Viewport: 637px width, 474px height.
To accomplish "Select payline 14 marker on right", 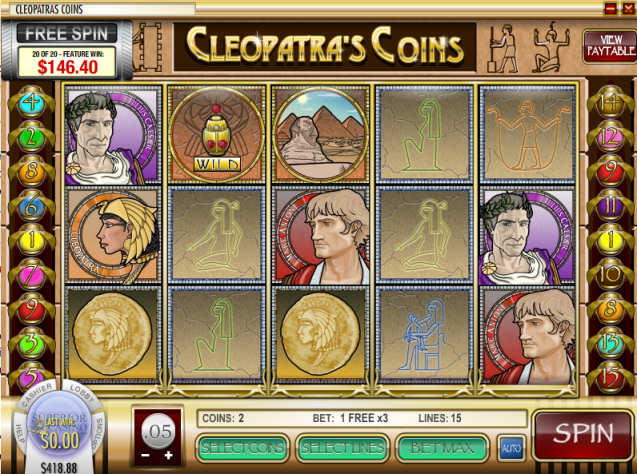I will 610,103.
